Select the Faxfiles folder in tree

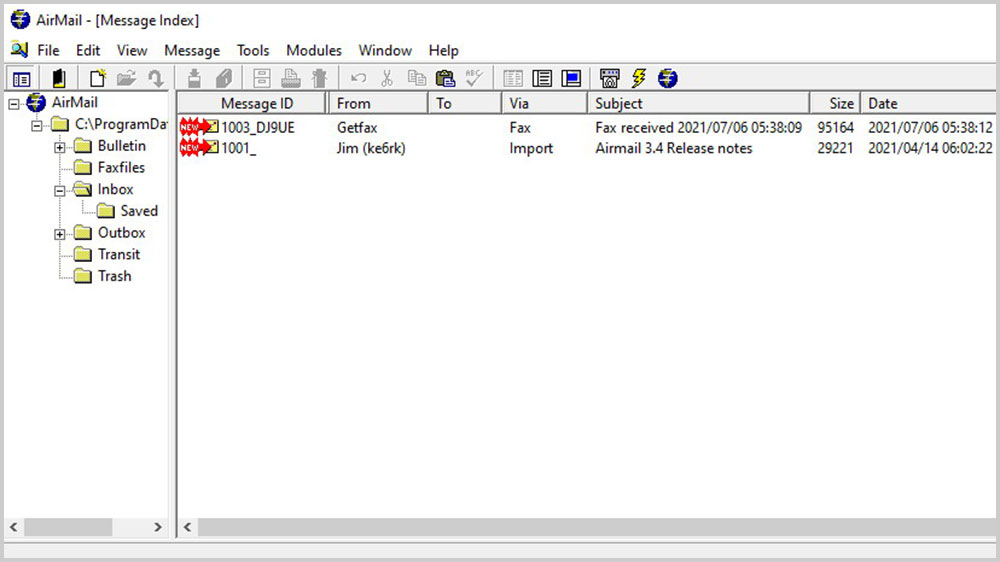(121, 168)
